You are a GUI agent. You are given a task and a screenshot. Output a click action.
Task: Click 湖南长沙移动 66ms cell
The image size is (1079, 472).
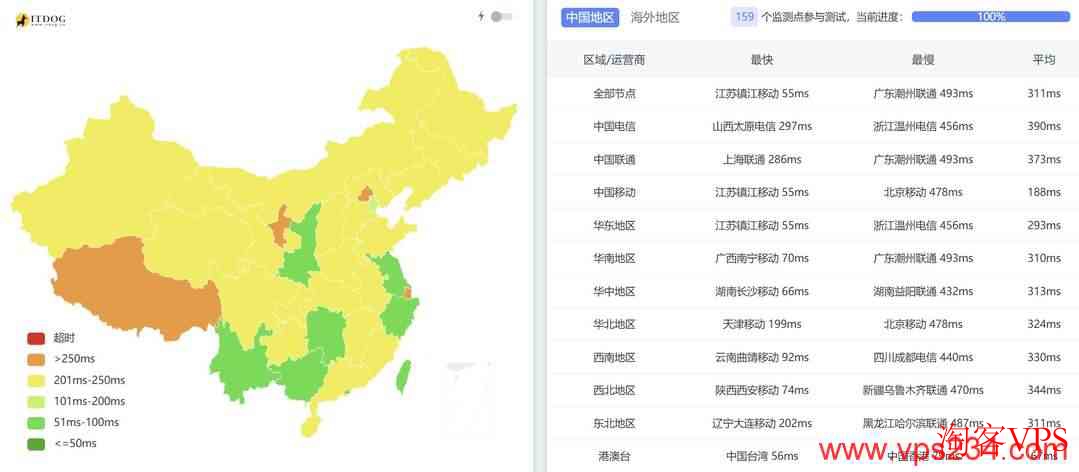[762, 291]
